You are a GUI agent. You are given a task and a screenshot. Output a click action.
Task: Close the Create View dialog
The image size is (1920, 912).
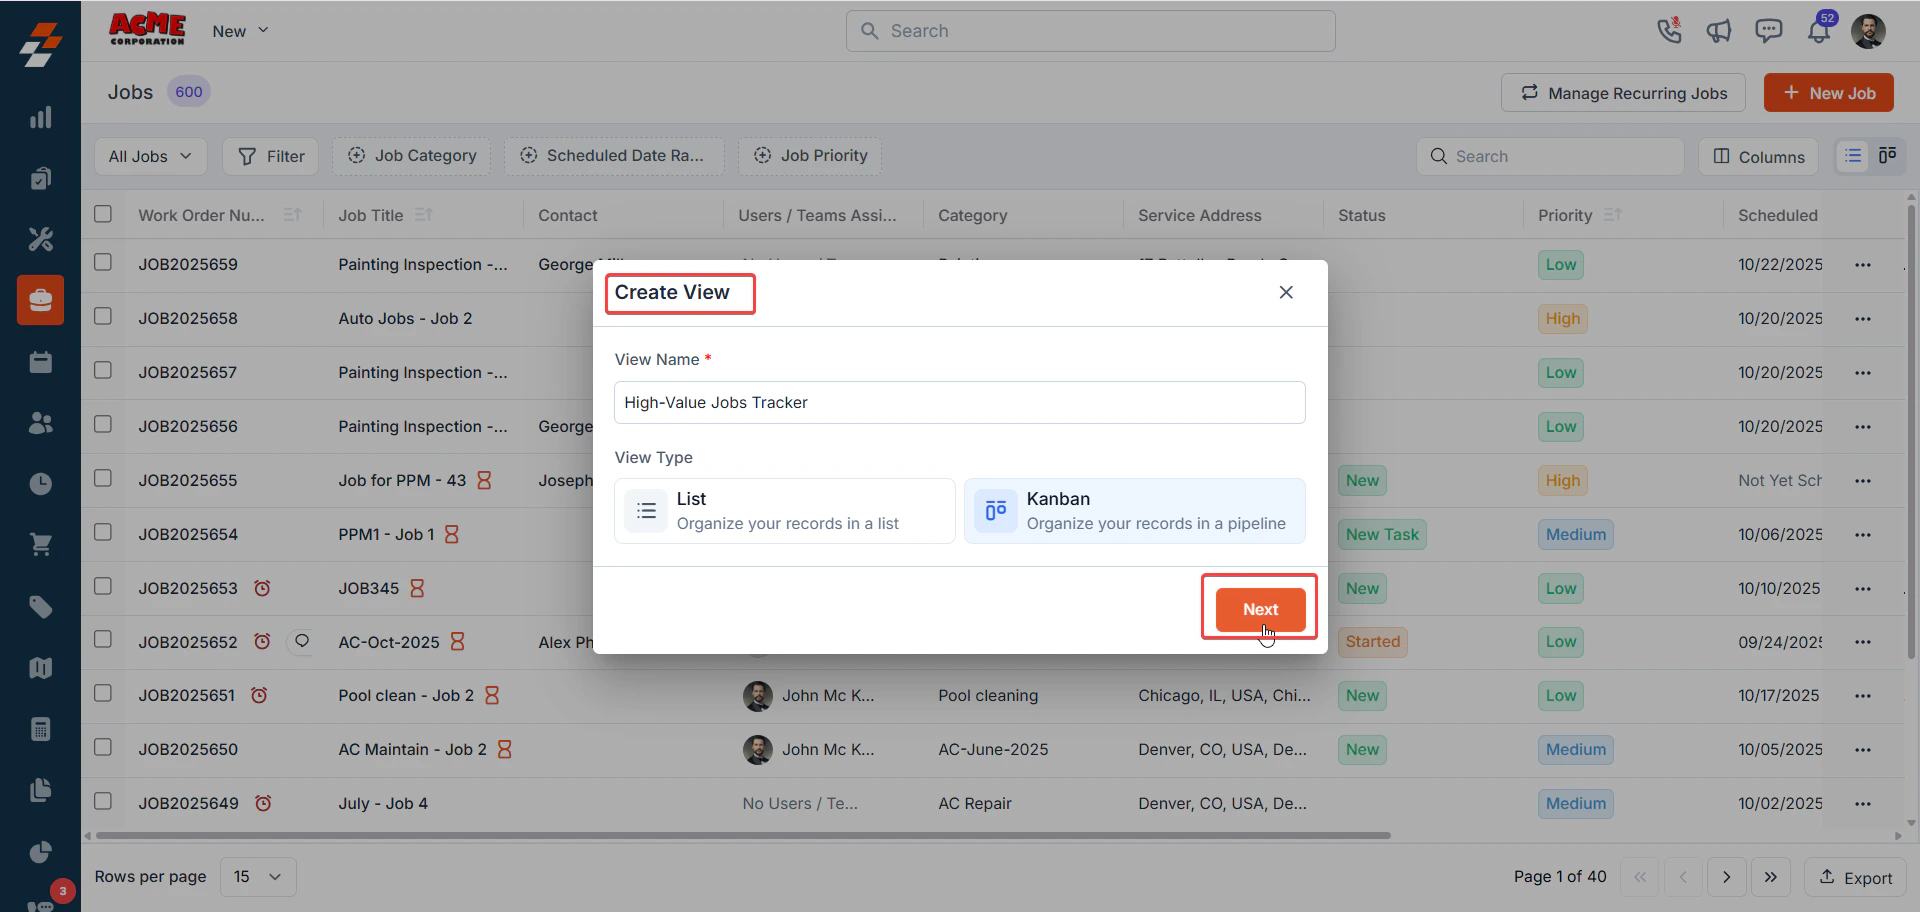point(1286,292)
